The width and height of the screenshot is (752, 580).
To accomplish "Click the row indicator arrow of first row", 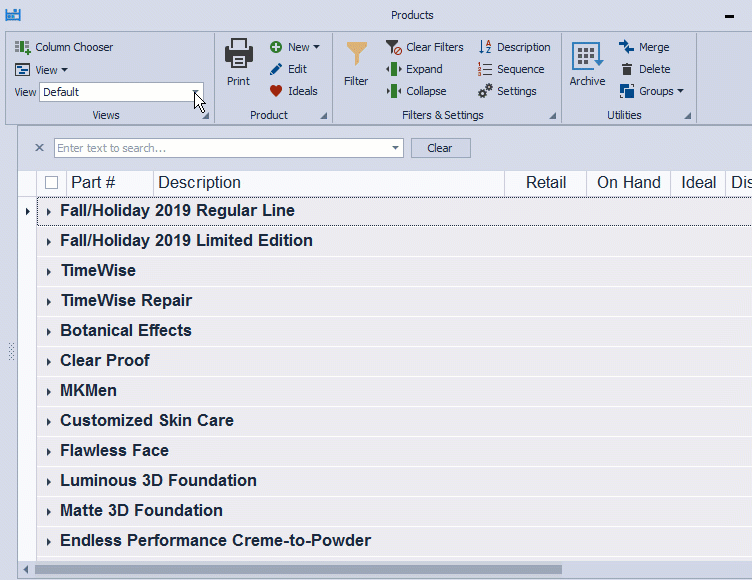I will tap(27, 211).
